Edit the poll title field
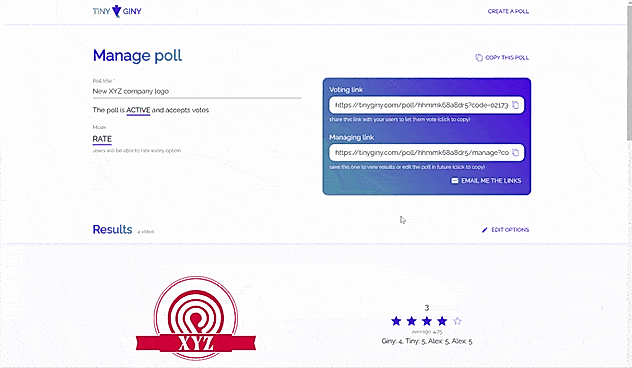Viewport: 632px width, 368px height. tap(197, 91)
